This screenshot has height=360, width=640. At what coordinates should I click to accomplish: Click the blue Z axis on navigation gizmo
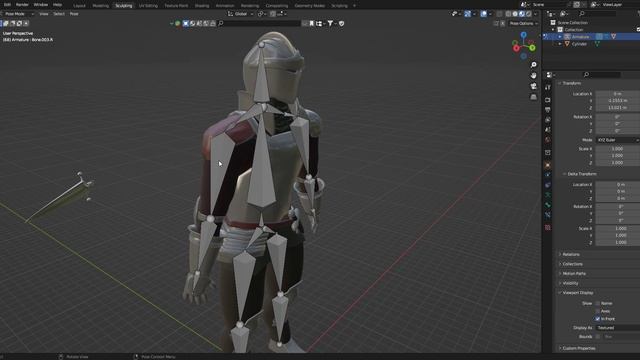[x=524, y=35]
